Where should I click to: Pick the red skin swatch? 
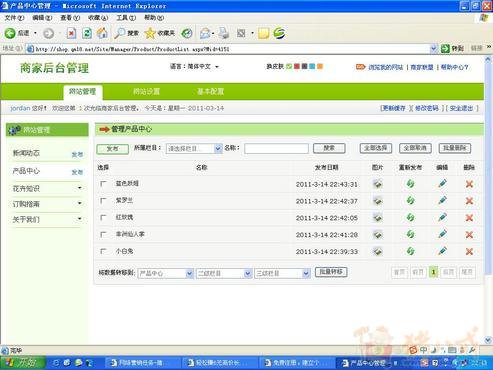tap(296, 66)
